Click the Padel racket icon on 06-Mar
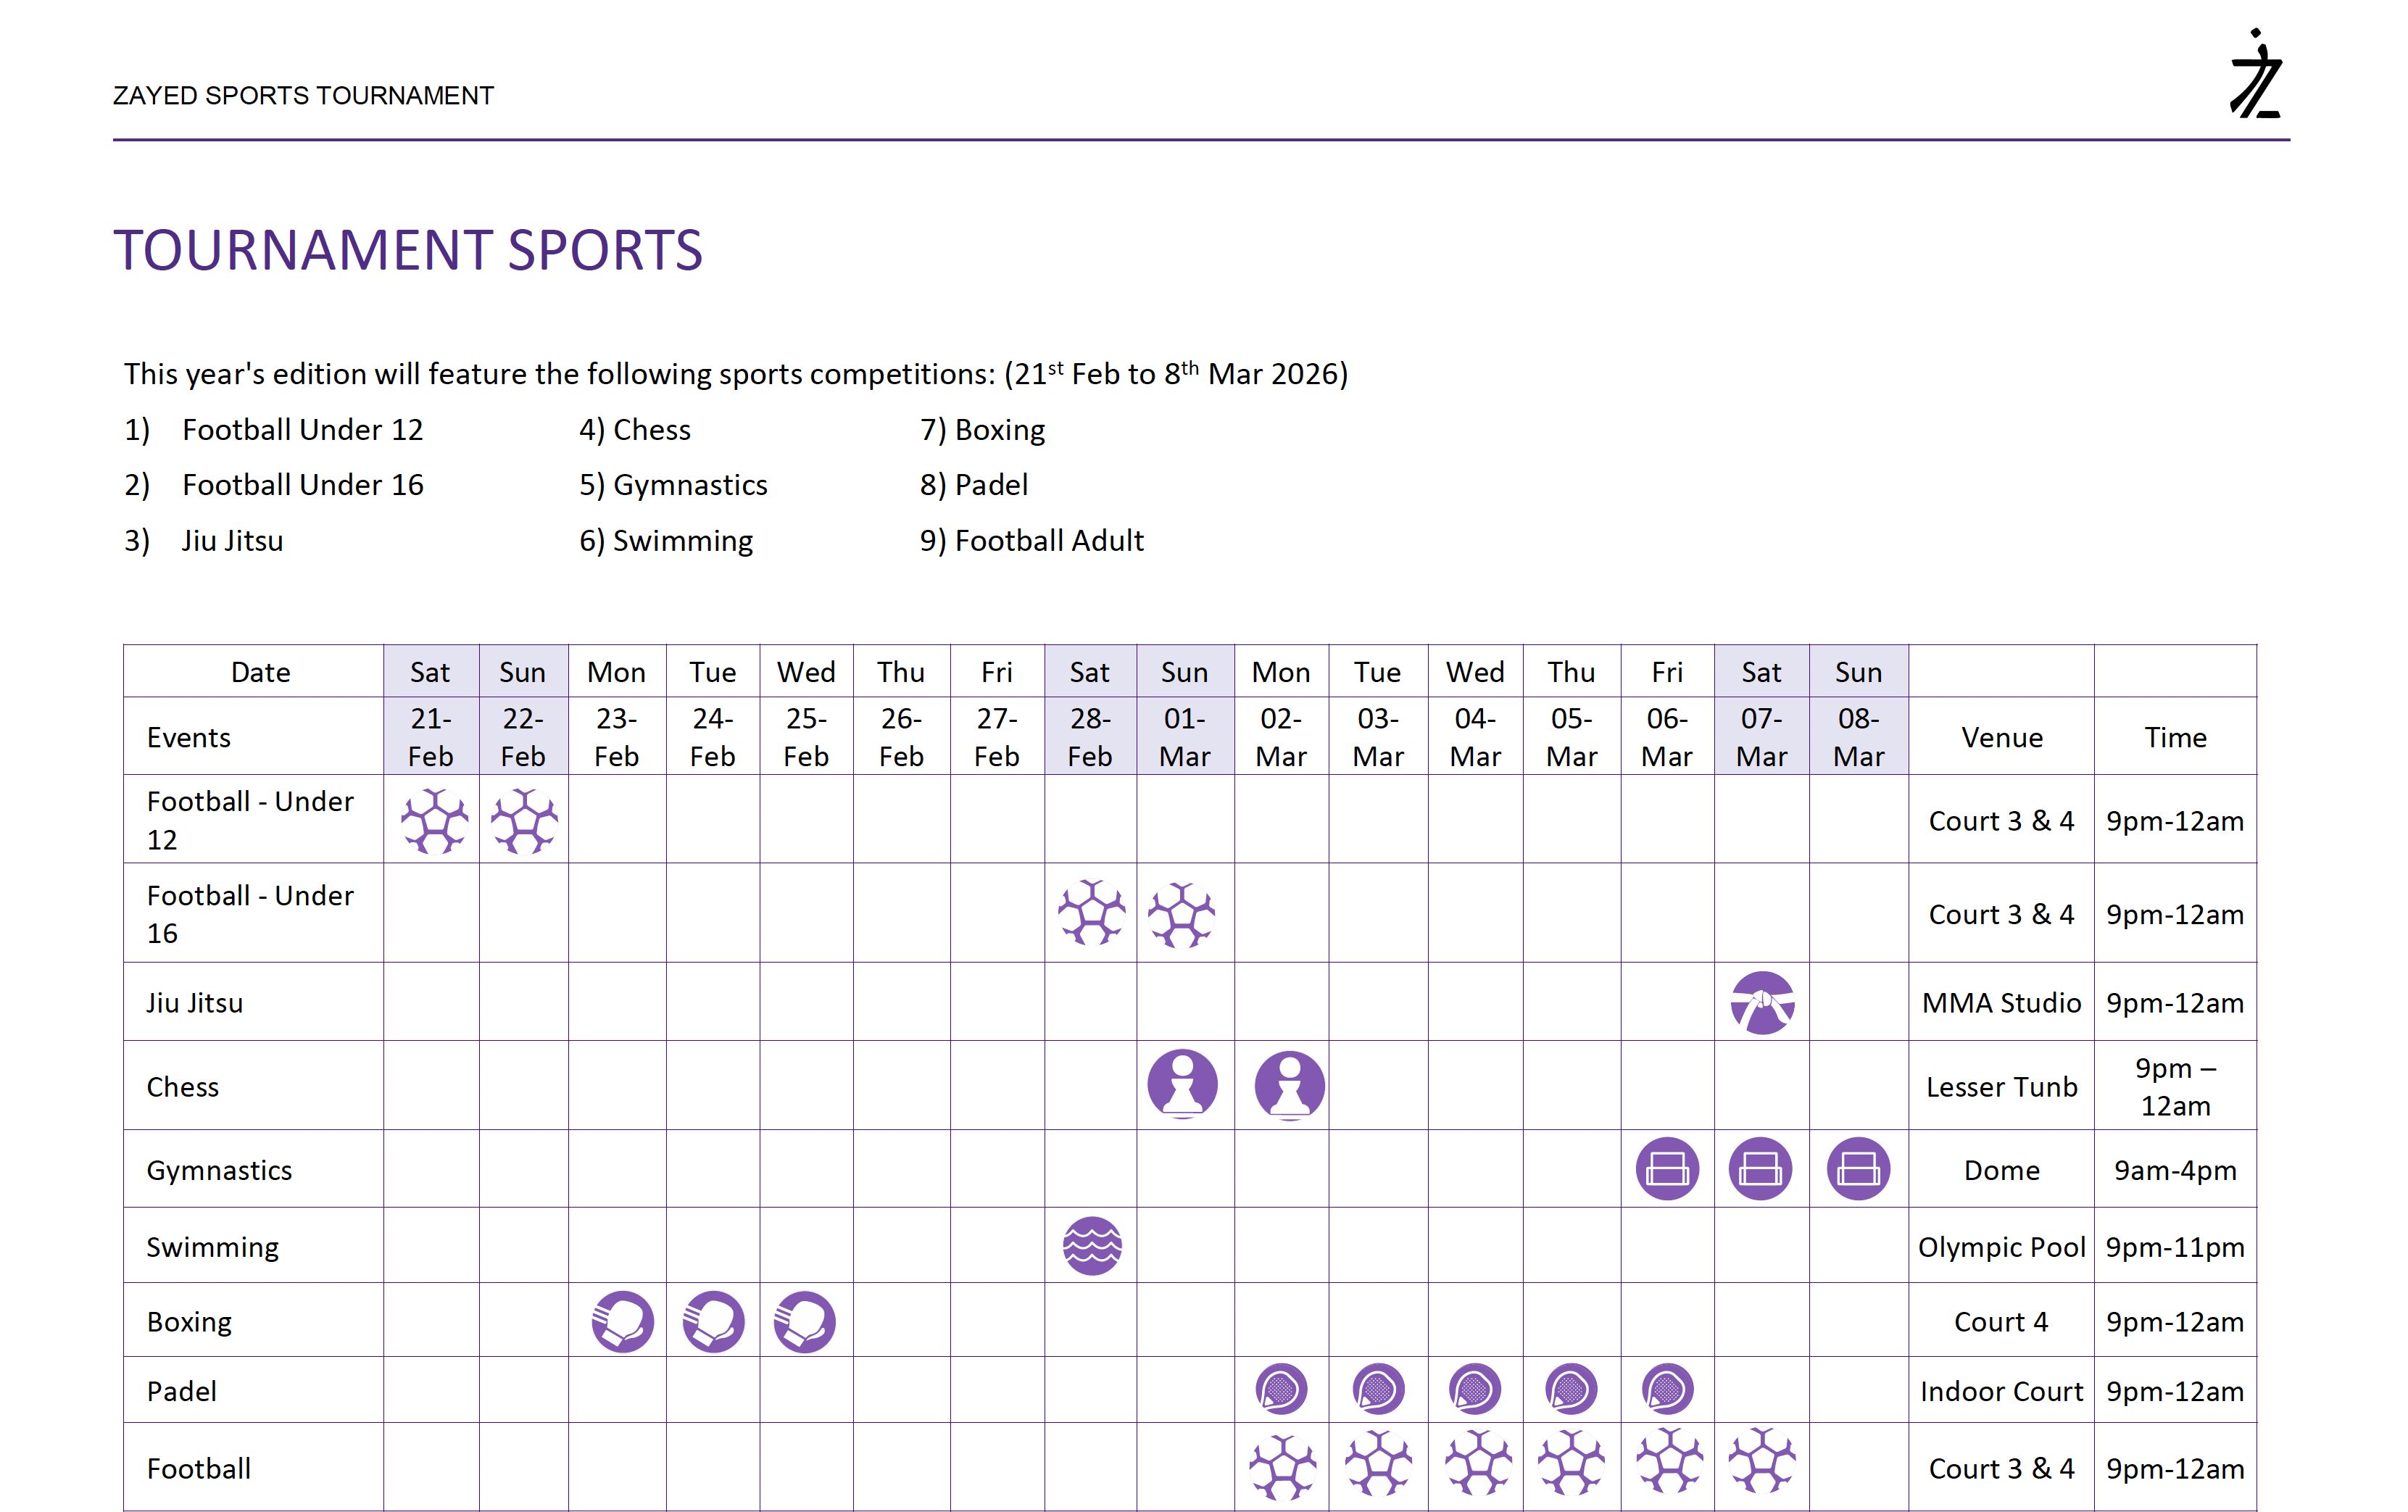 [1667, 1390]
